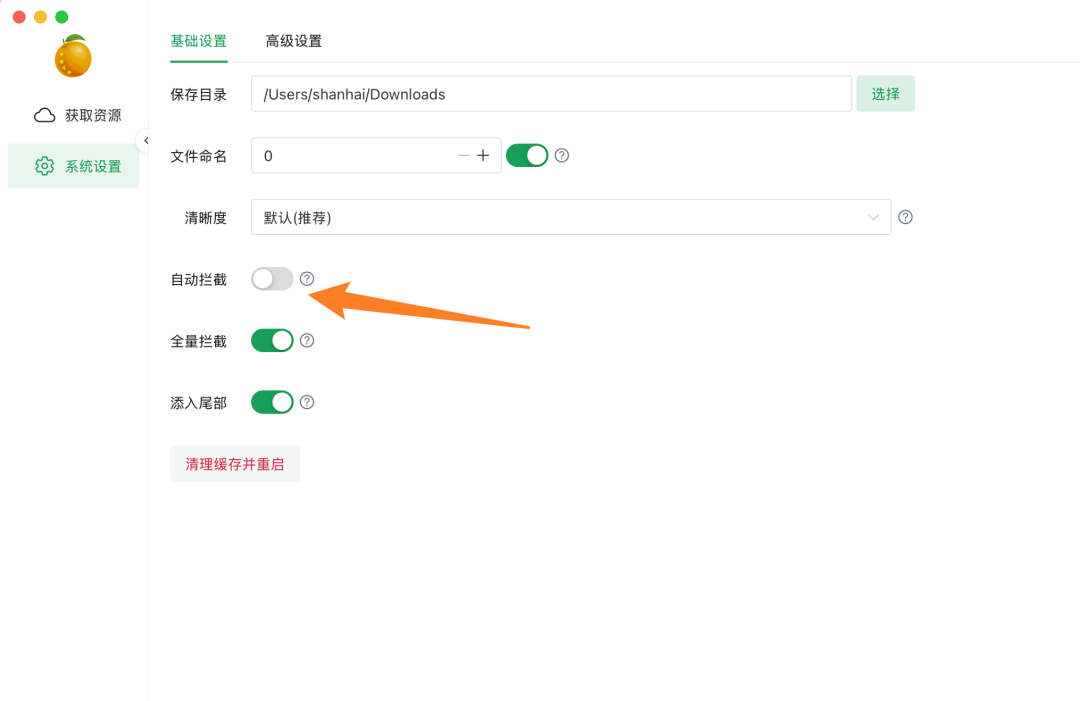1080x701 pixels.
Task: Enable the 自动拦截 switch
Action: coord(272,279)
